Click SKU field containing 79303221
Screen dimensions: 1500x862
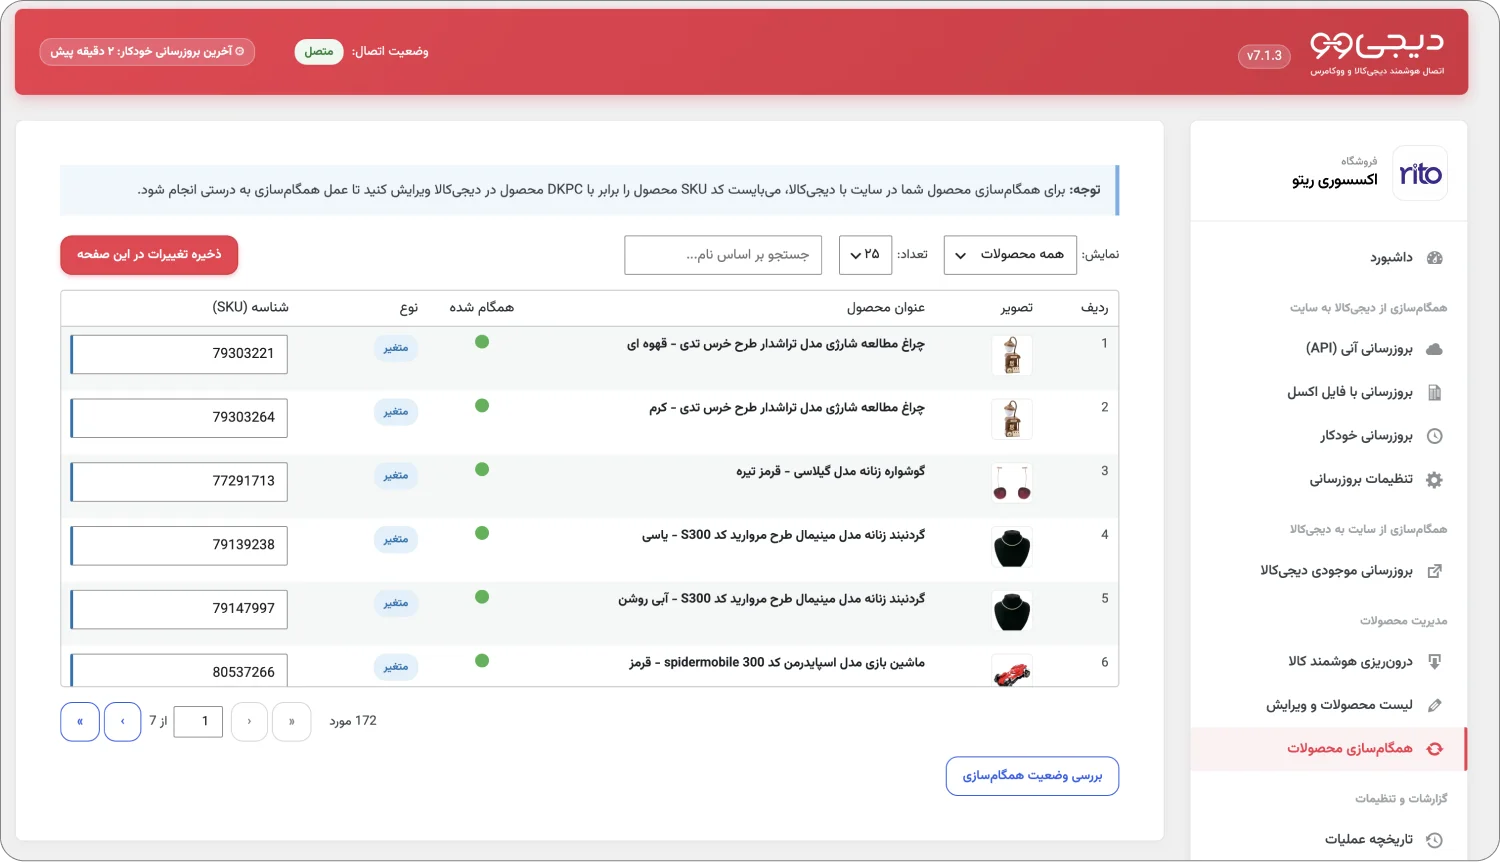(x=179, y=354)
